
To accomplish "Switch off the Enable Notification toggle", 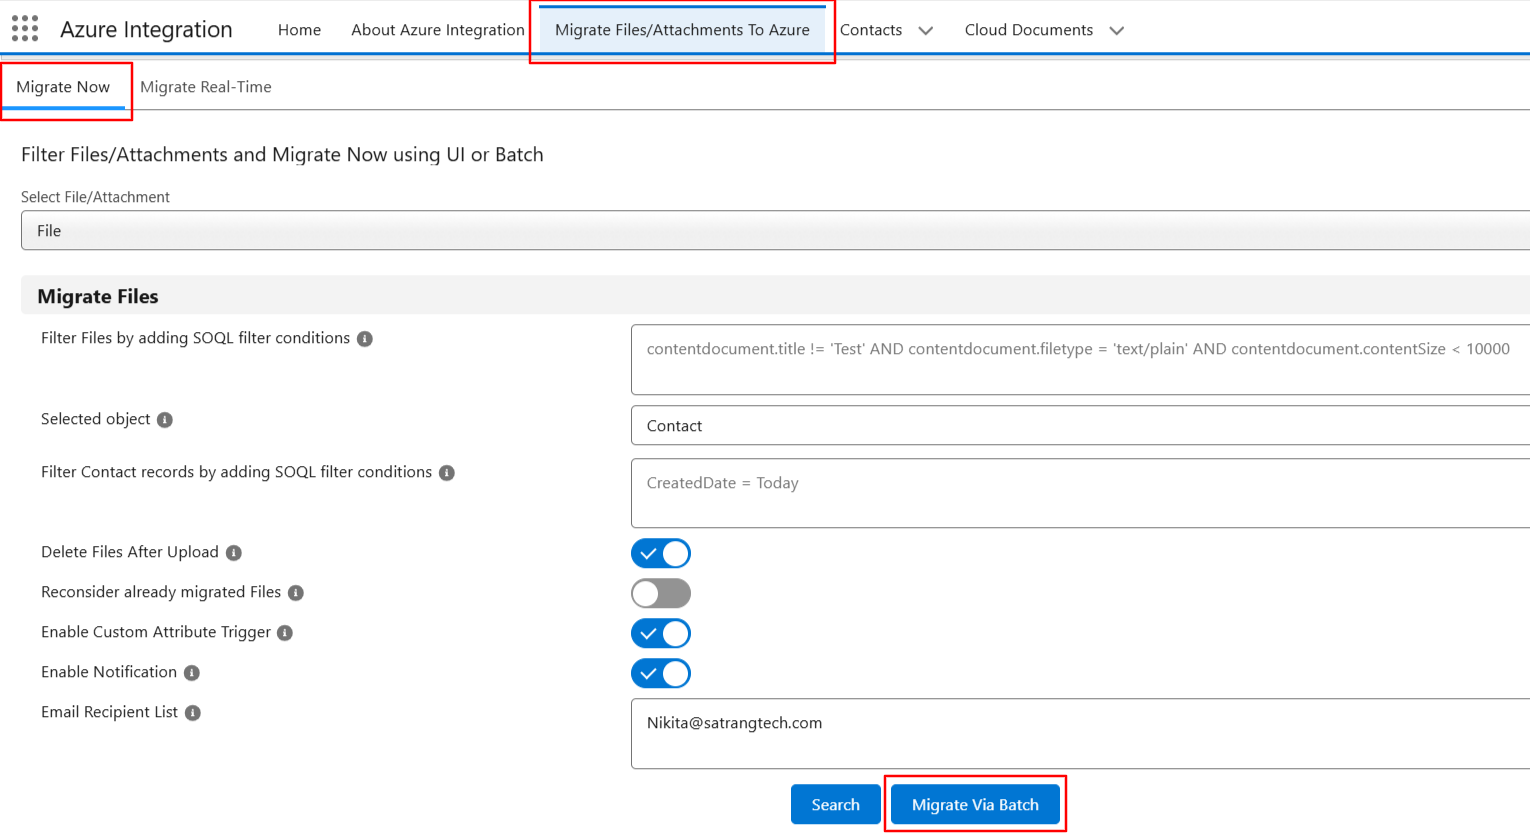I will click(x=661, y=673).
